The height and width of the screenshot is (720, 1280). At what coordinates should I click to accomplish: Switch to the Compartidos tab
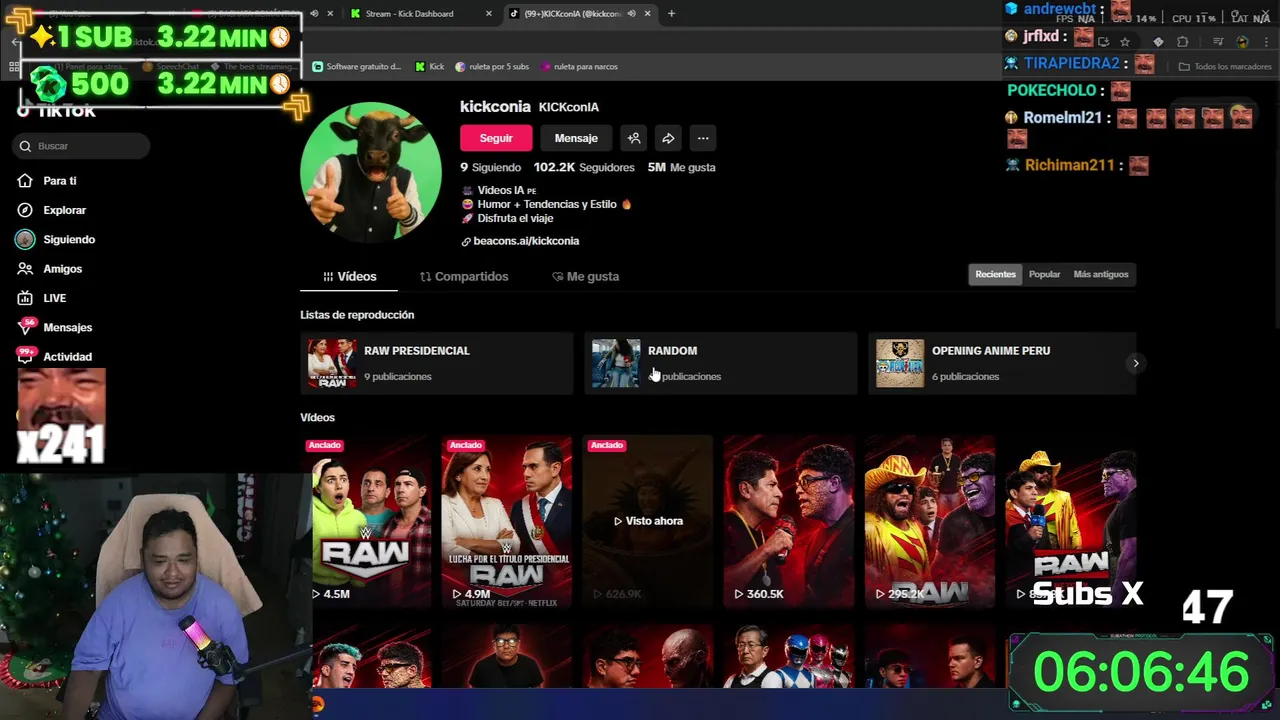pyautogui.click(x=464, y=276)
